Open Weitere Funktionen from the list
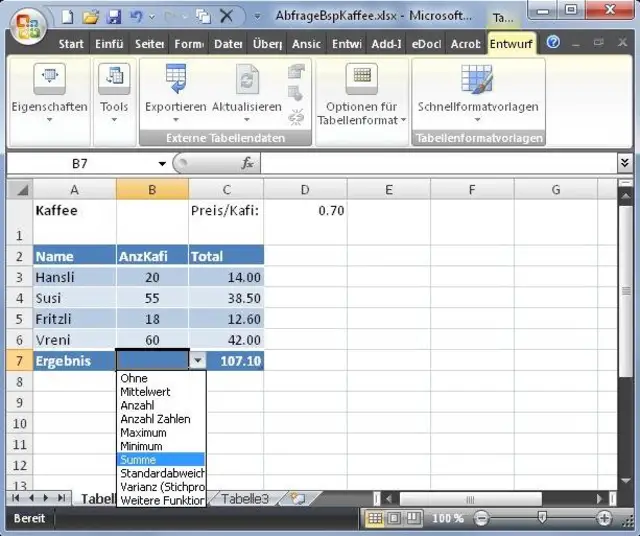640x536 pixels. point(162,500)
